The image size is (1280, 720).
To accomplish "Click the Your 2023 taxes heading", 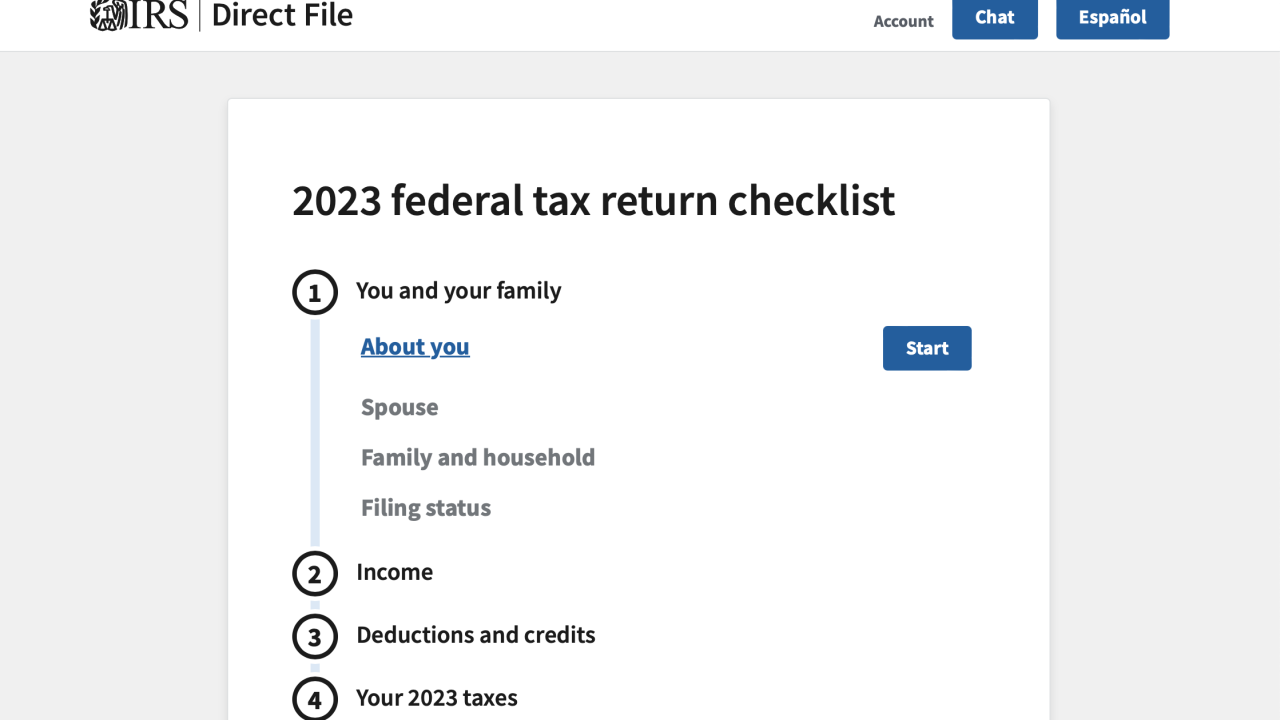I will 437,697.
